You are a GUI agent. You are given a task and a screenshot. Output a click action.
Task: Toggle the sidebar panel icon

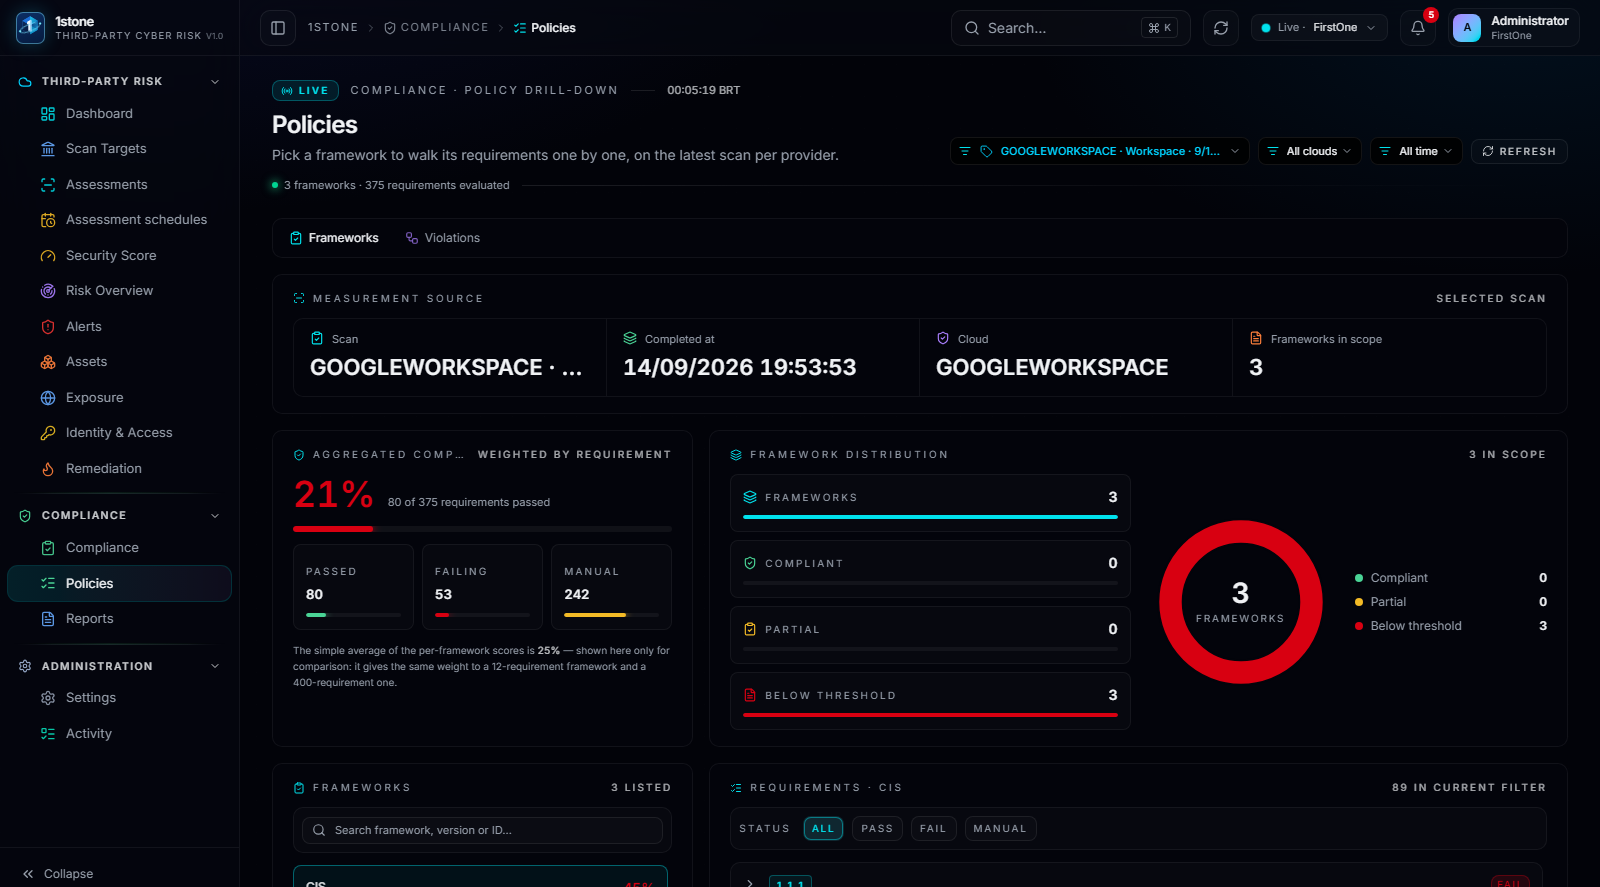(x=278, y=28)
